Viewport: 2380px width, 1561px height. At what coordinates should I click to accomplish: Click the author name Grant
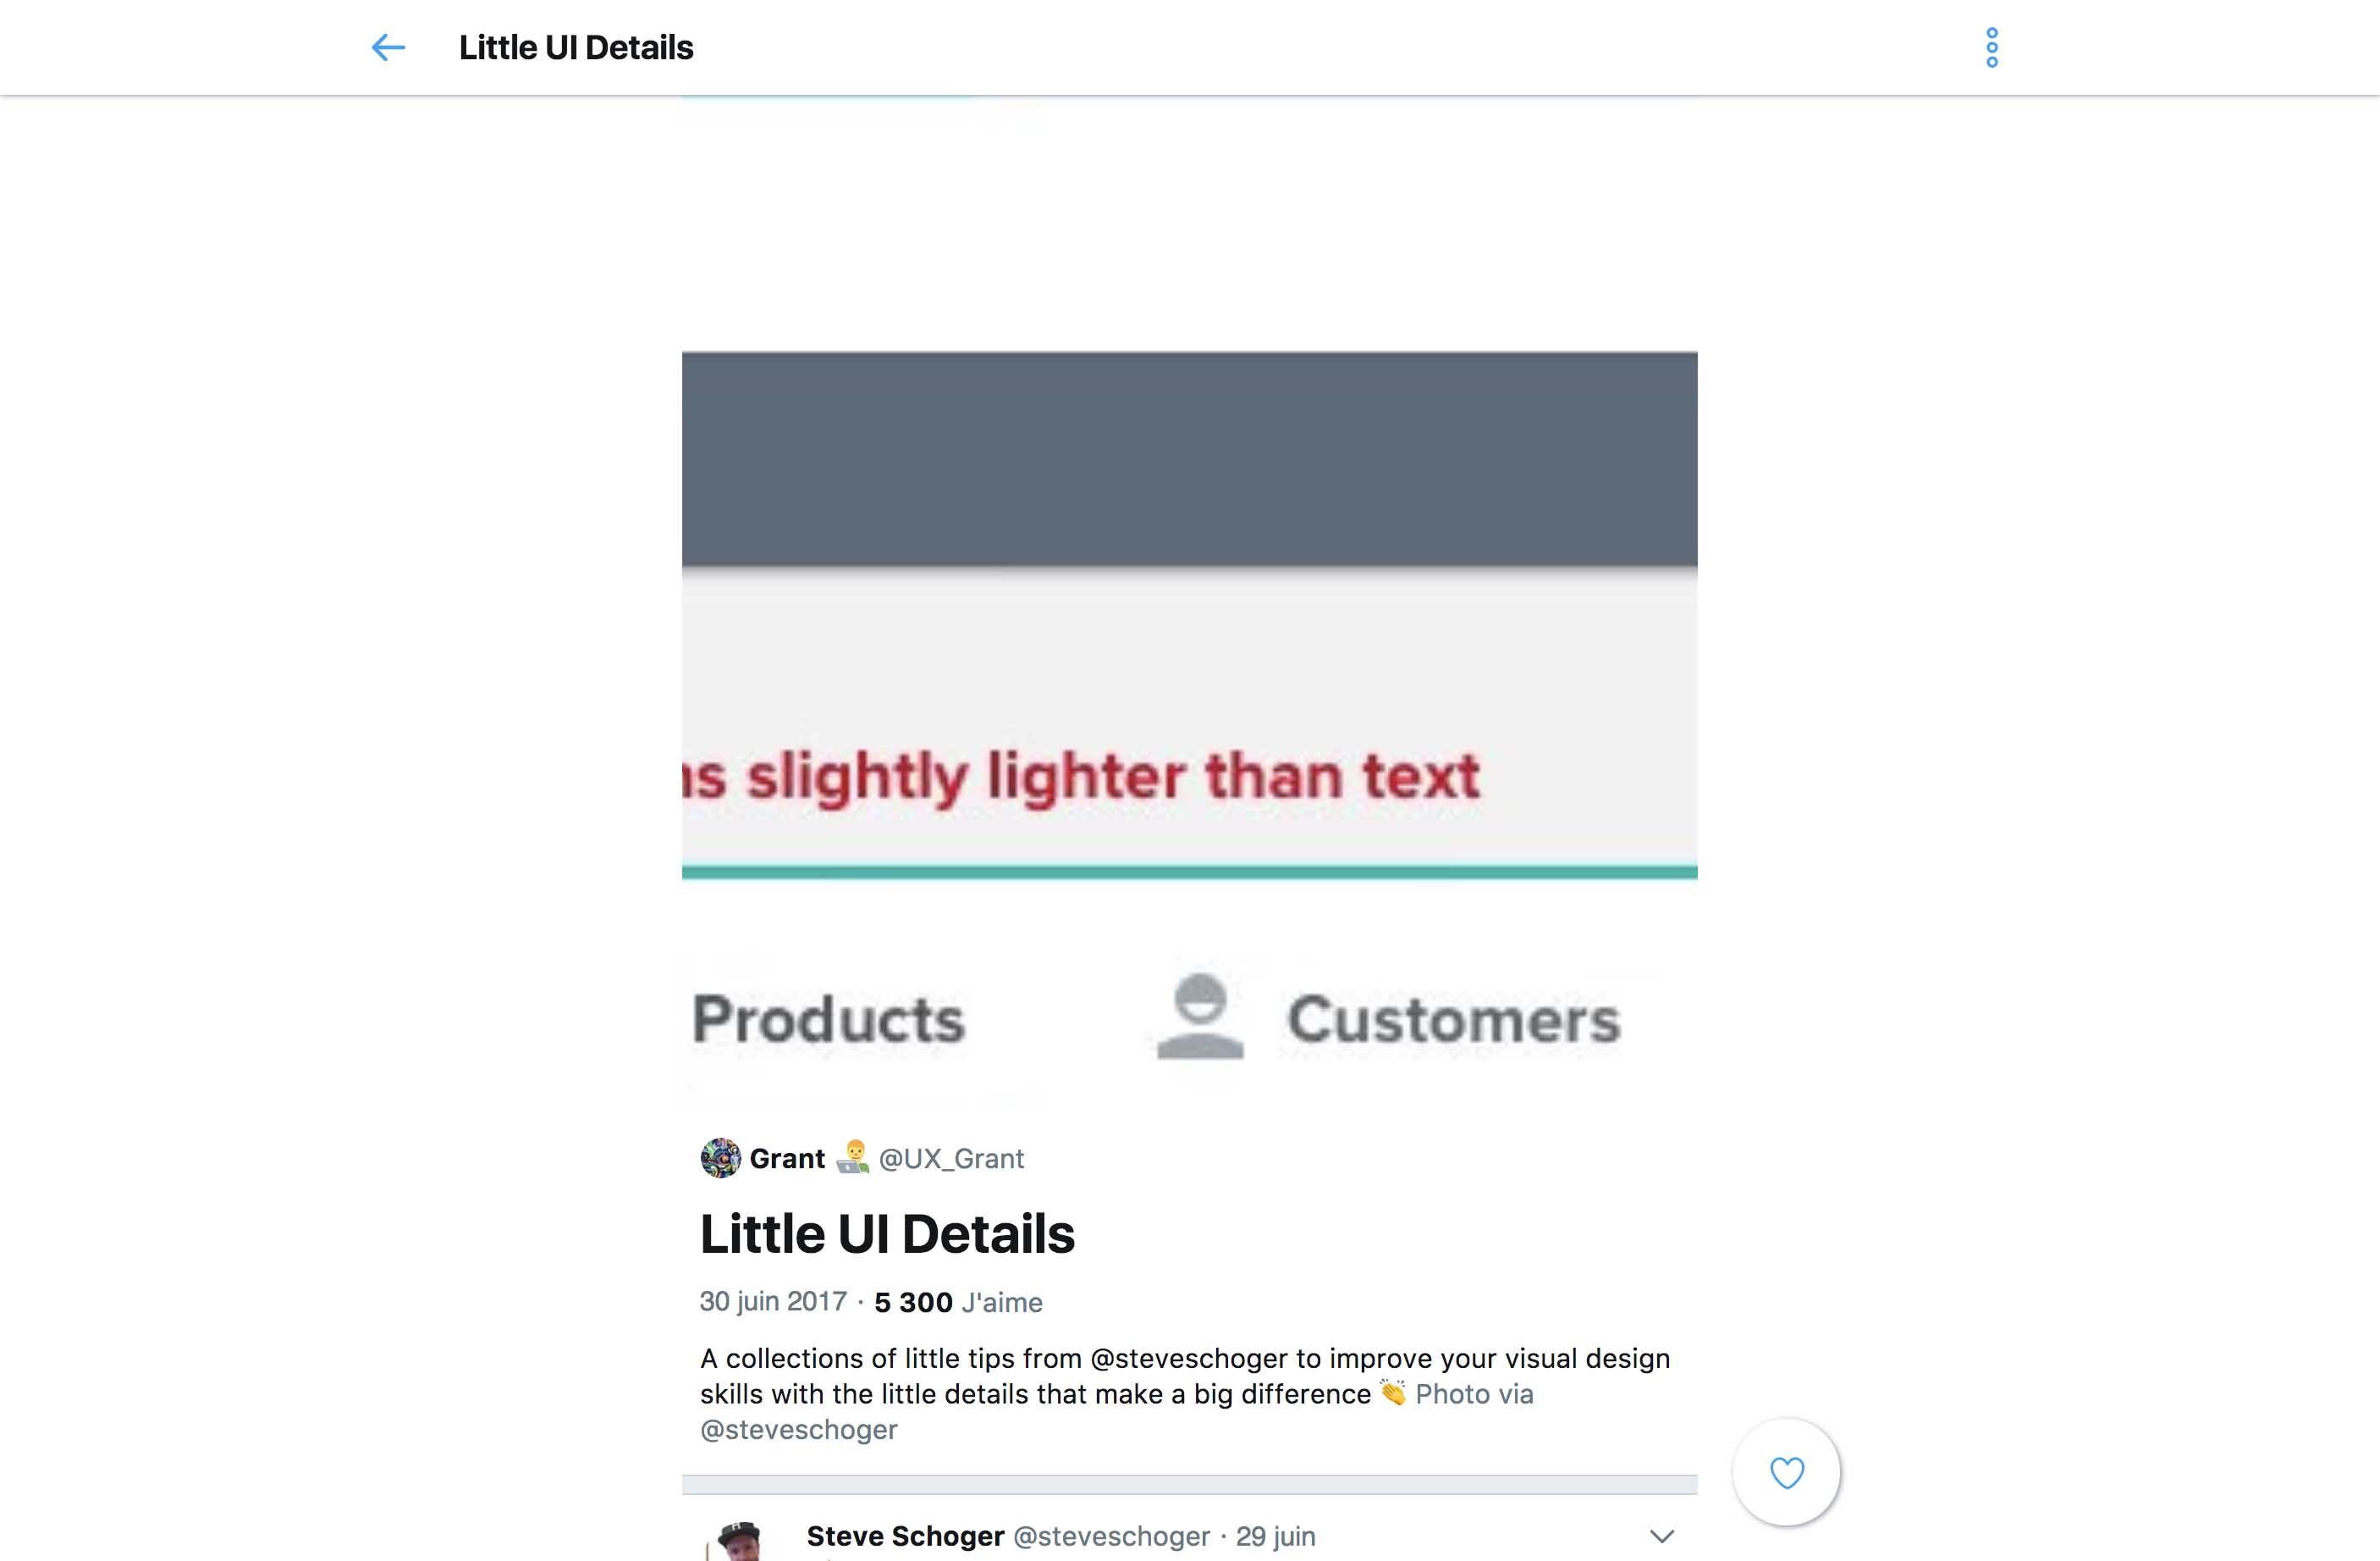[787, 1158]
